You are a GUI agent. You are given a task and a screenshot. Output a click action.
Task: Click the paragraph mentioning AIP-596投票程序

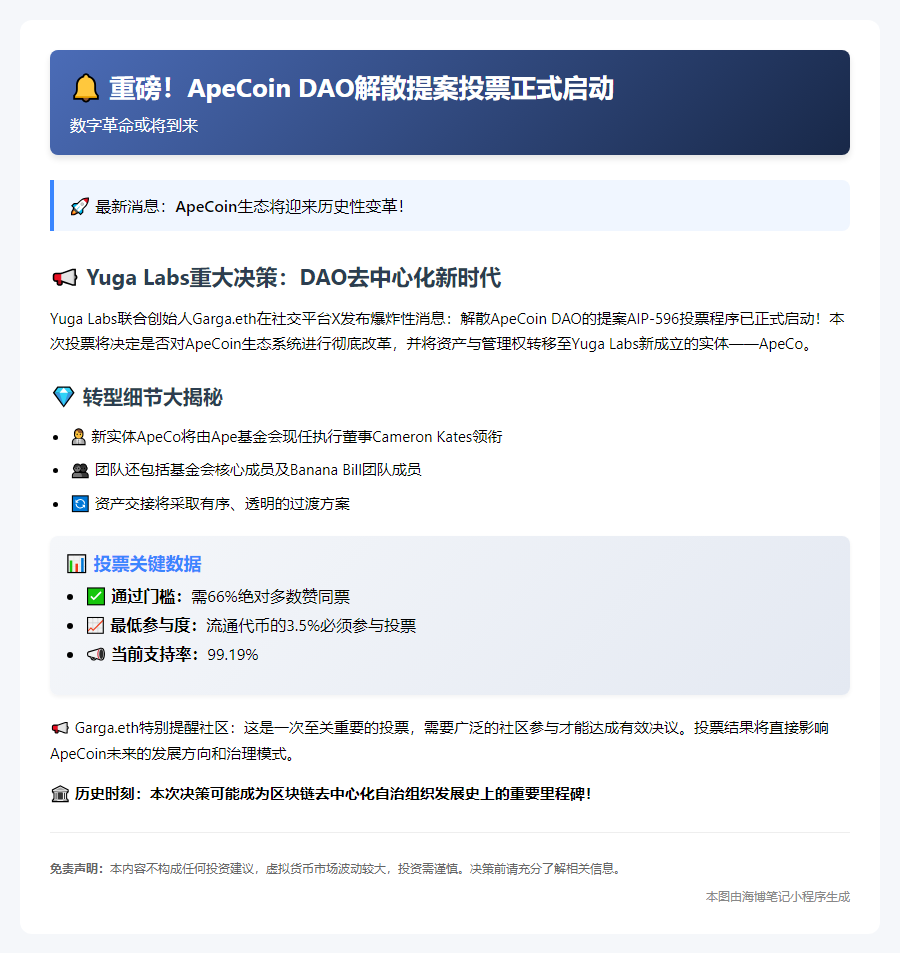click(447, 331)
